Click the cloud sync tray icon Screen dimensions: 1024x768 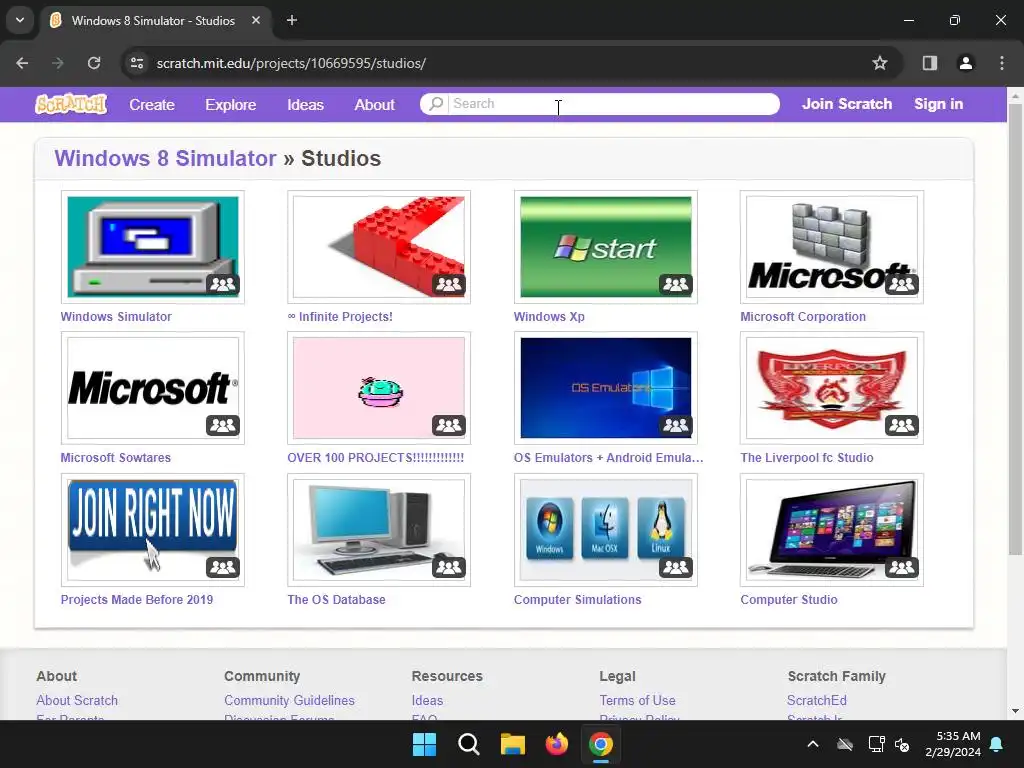pyautogui.click(x=845, y=744)
